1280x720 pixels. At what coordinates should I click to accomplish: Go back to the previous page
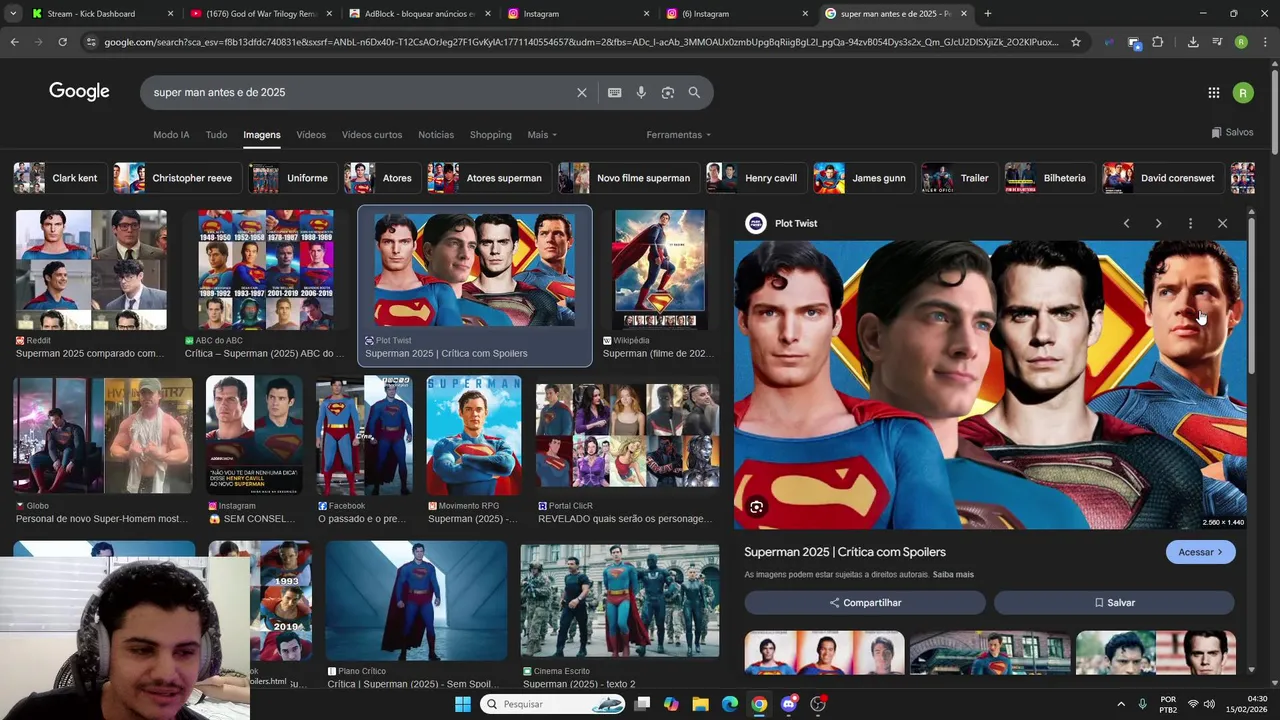click(x=14, y=42)
